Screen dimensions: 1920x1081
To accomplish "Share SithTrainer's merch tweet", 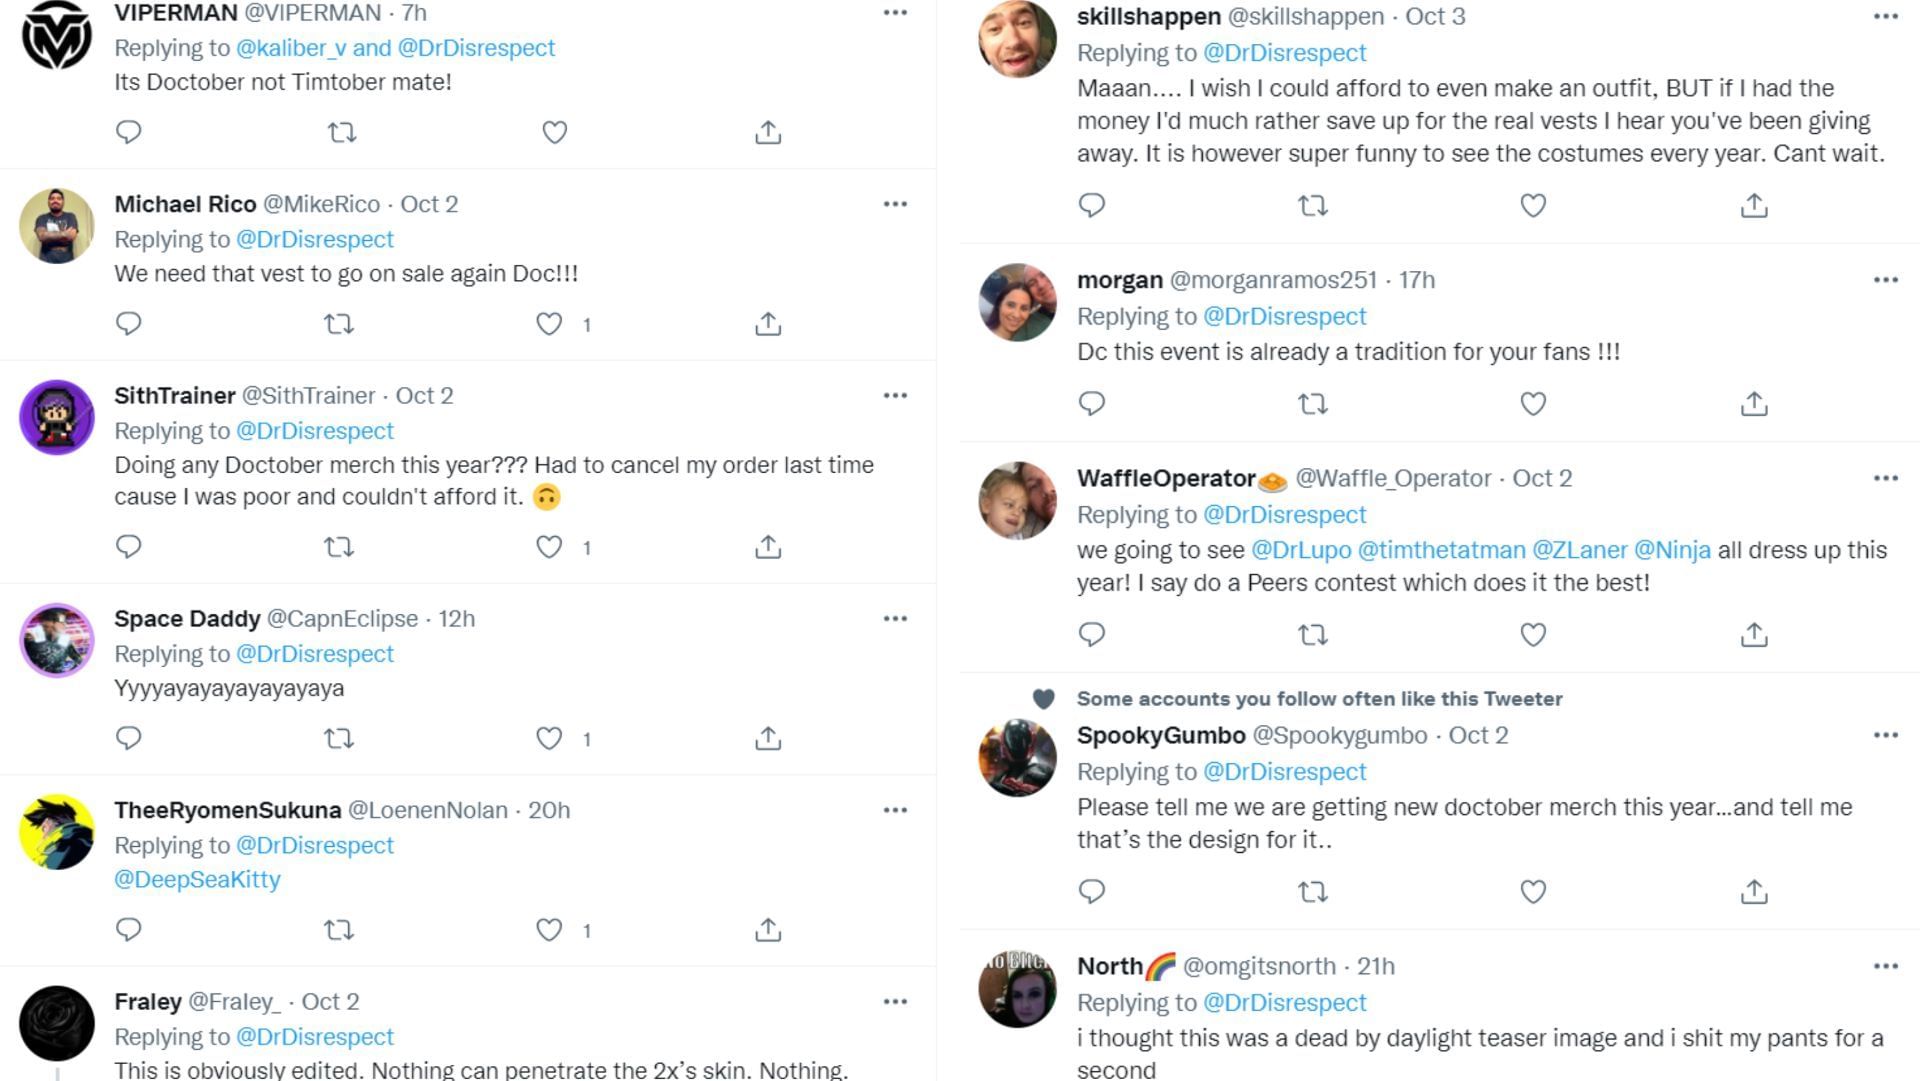I will (x=767, y=547).
